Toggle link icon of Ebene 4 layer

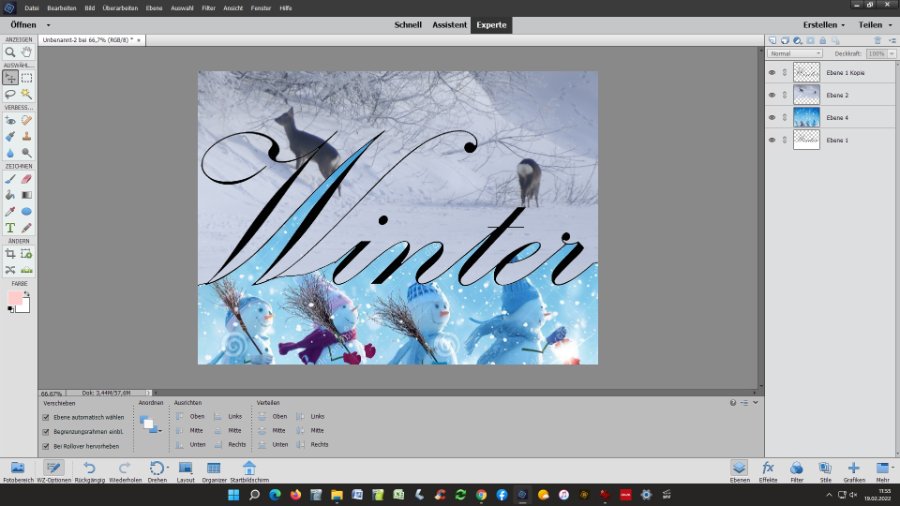pos(785,118)
